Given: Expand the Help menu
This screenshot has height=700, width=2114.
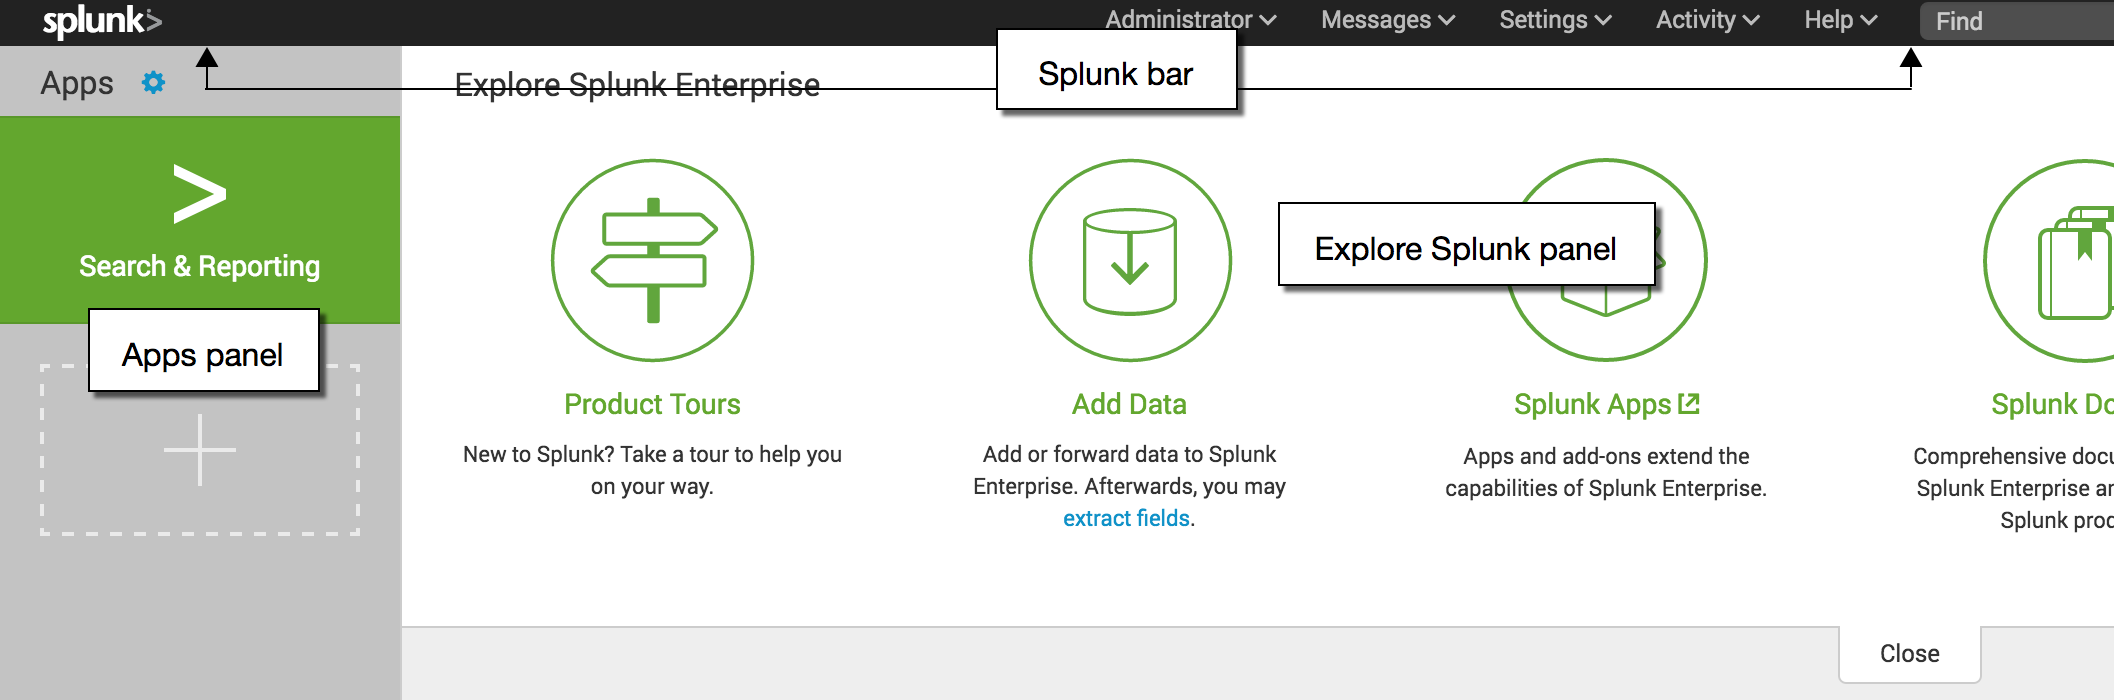Looking at the screenshot, I should pyautogui.click(x=1841, y=20).
